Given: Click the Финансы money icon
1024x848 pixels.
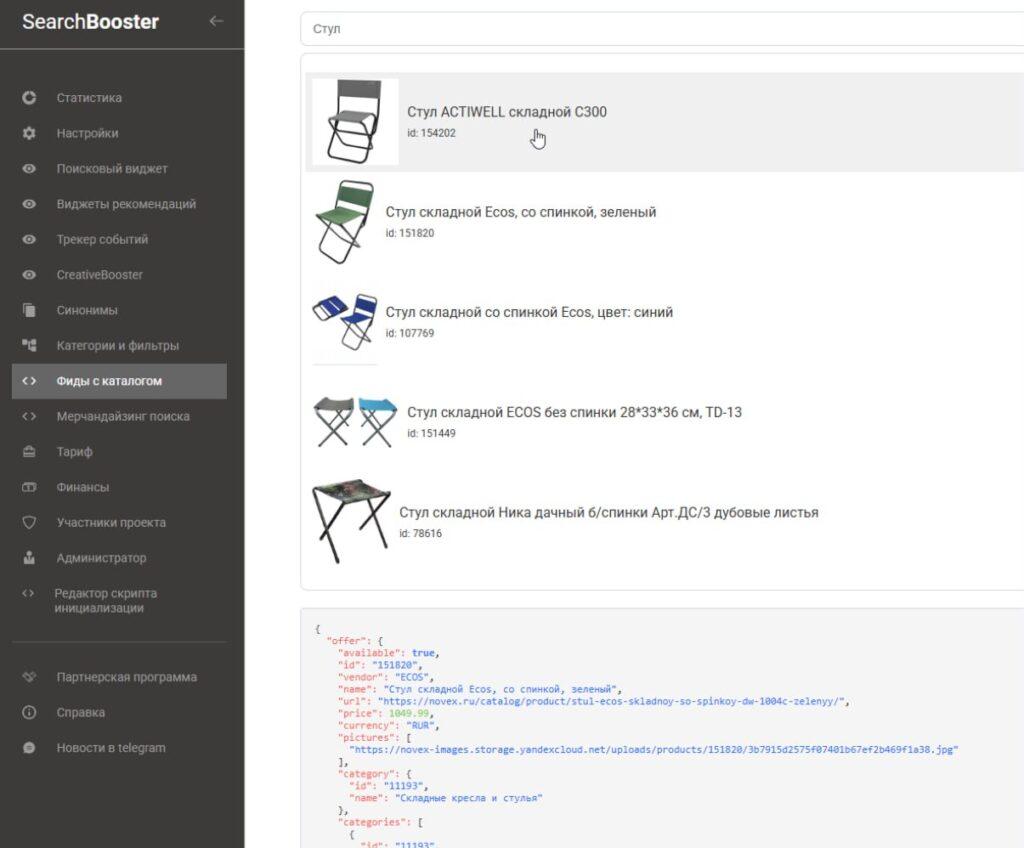Looking at the screenshot, I should coord(29,487).
